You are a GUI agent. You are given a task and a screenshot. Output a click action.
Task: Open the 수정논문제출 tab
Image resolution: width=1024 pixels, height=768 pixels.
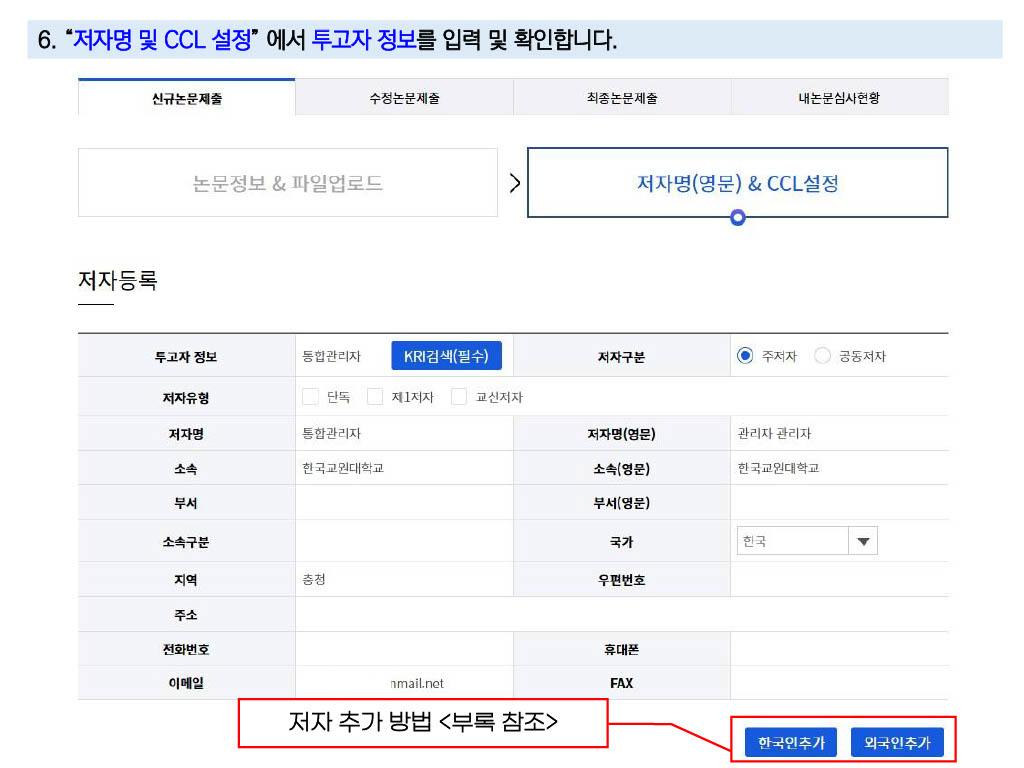click(x=404, y=98)
